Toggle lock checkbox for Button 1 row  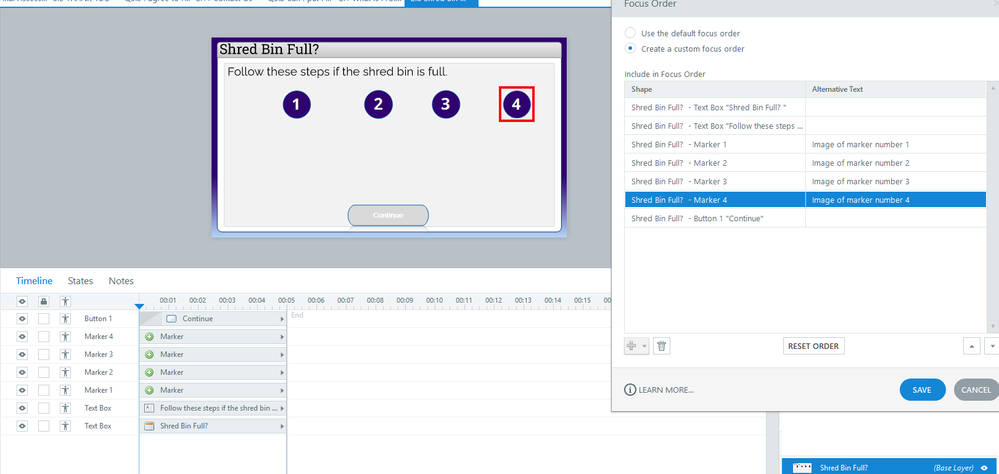point(43,319)
